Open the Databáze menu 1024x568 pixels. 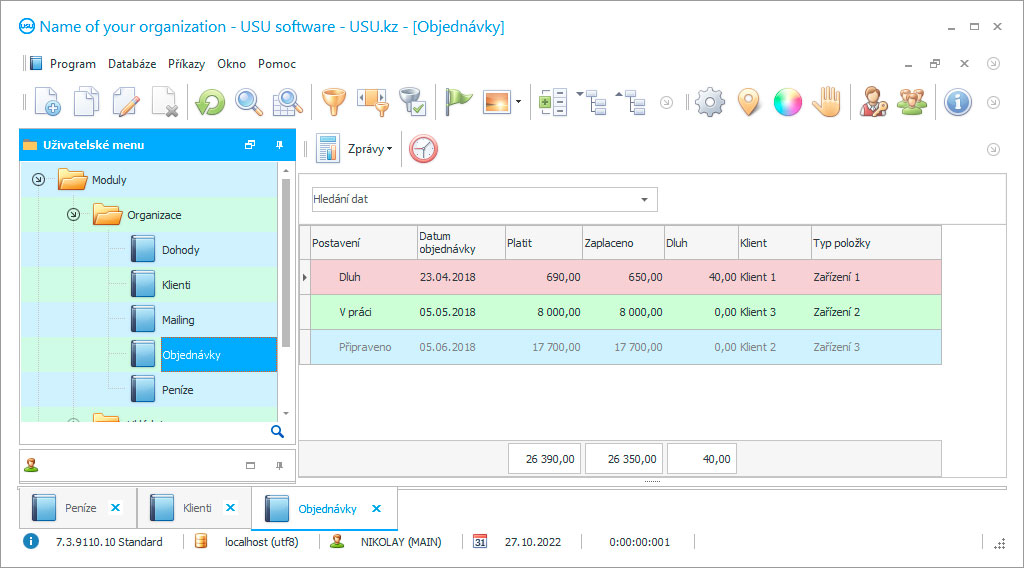tap(132, 64)
